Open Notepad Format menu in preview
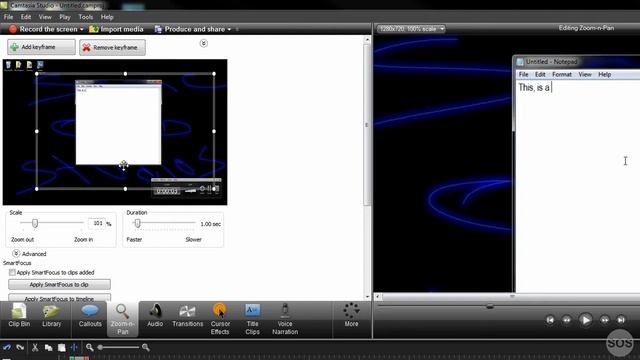The width and height of the screenshot is (640, 360). coord(562,74)
